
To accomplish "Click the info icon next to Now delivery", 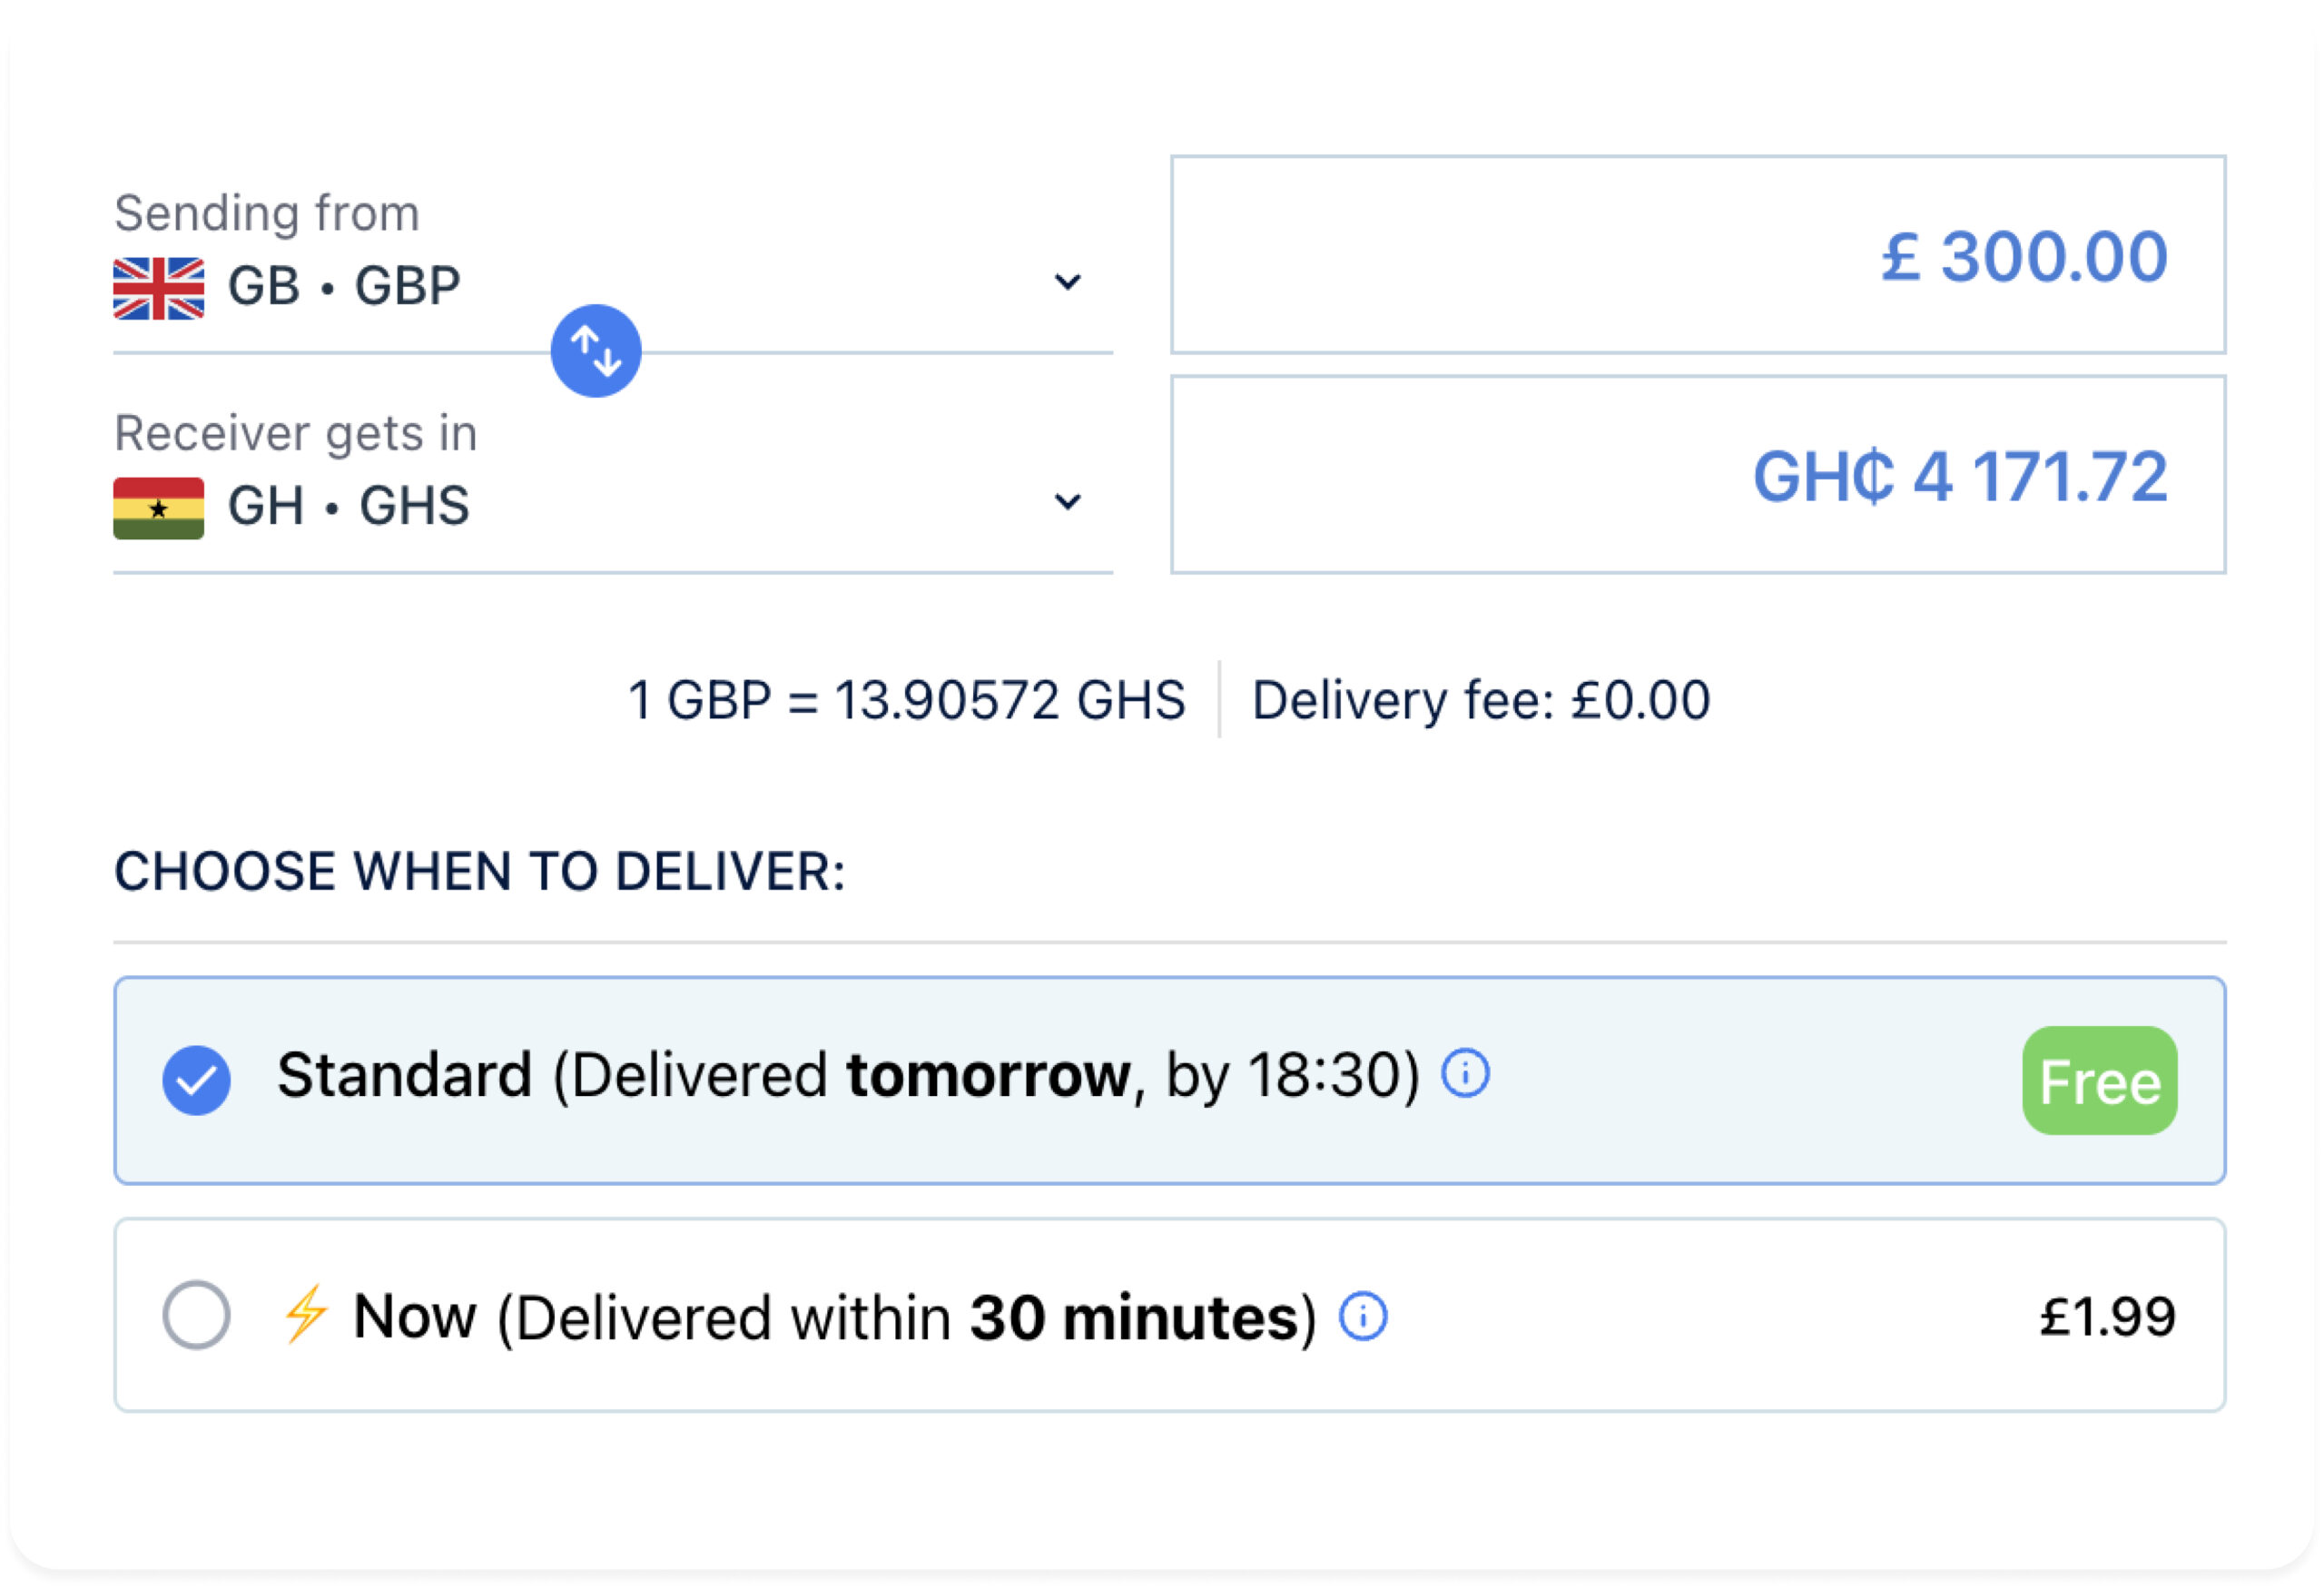I will pos(1363,1317).
